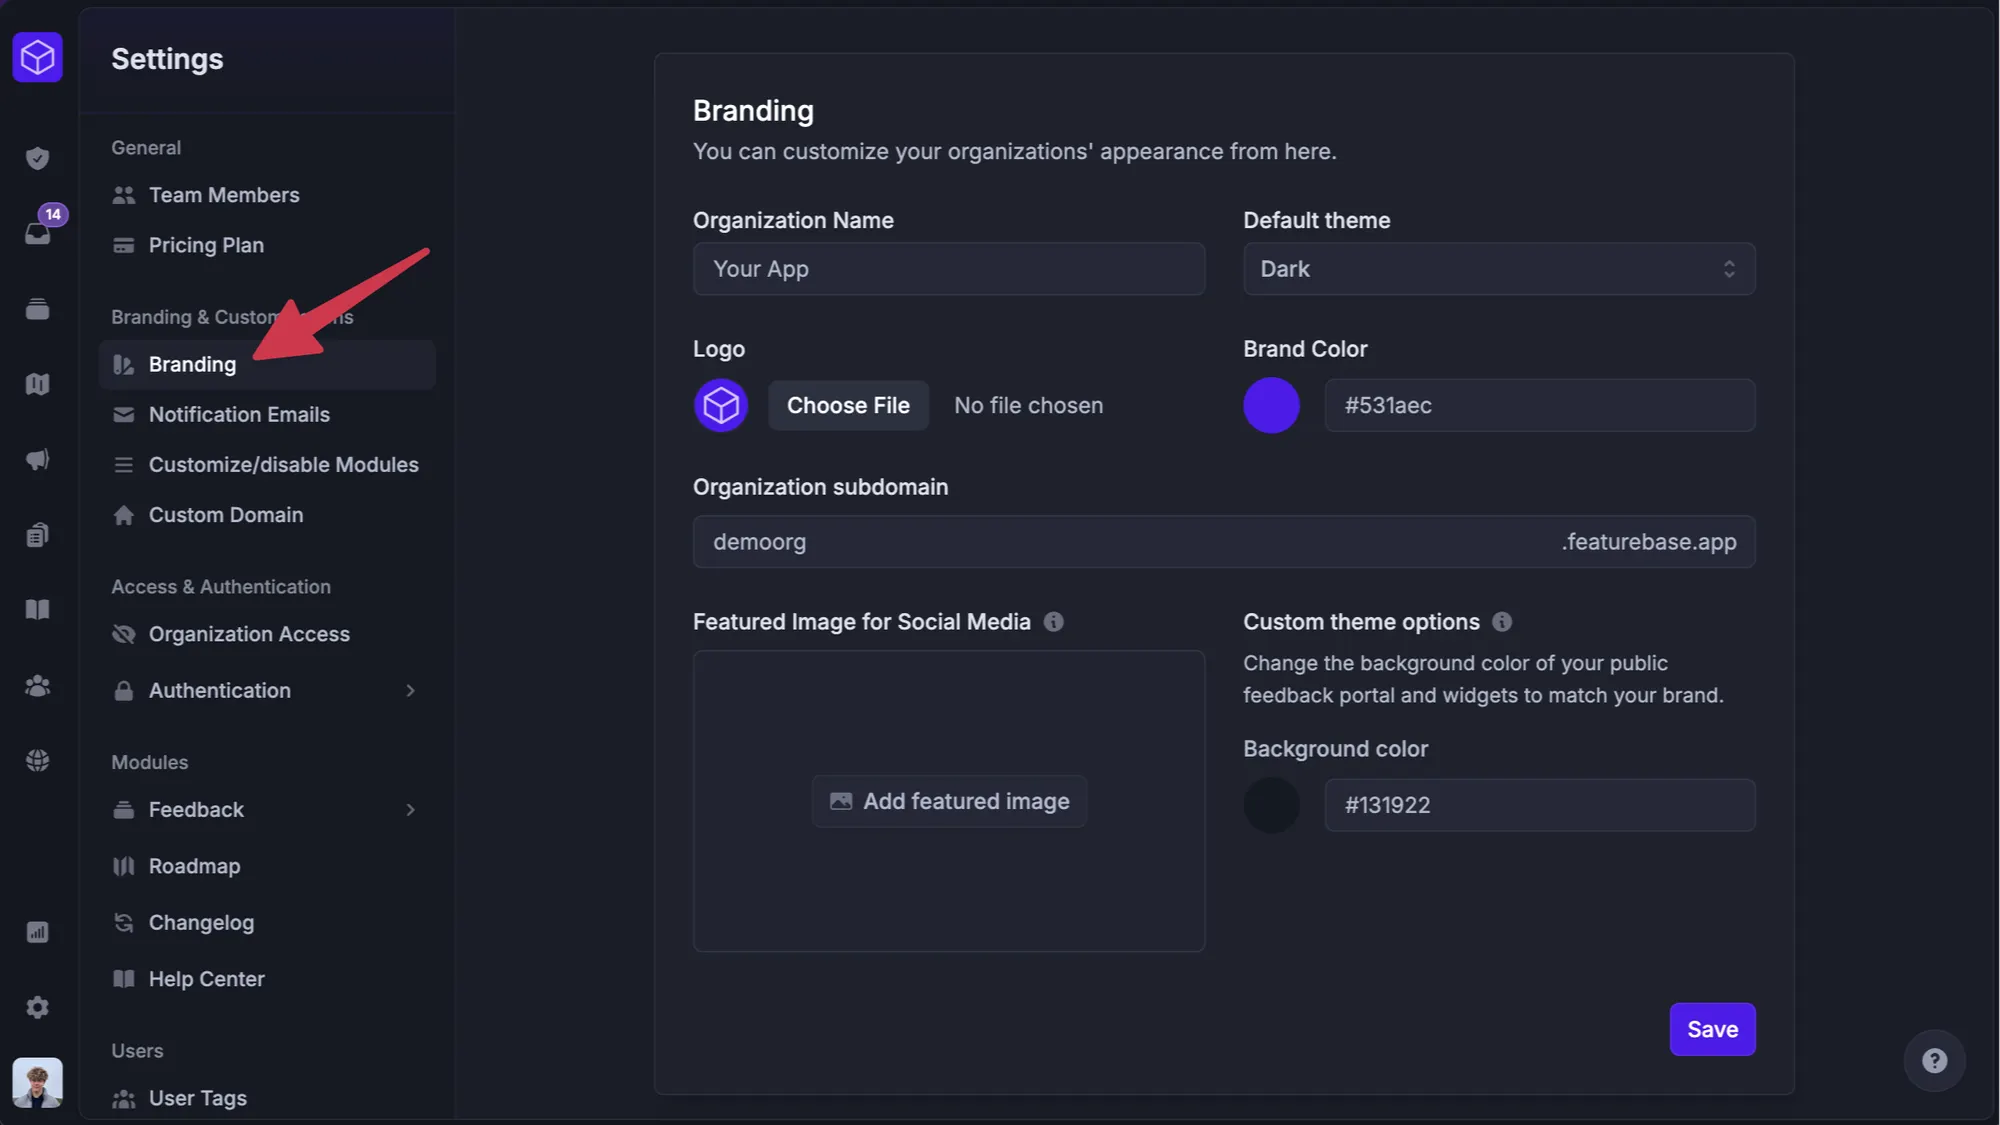Open the Pricing Plan page
The height and width of the screenshot is (1125, 2000).
point(267,245)
